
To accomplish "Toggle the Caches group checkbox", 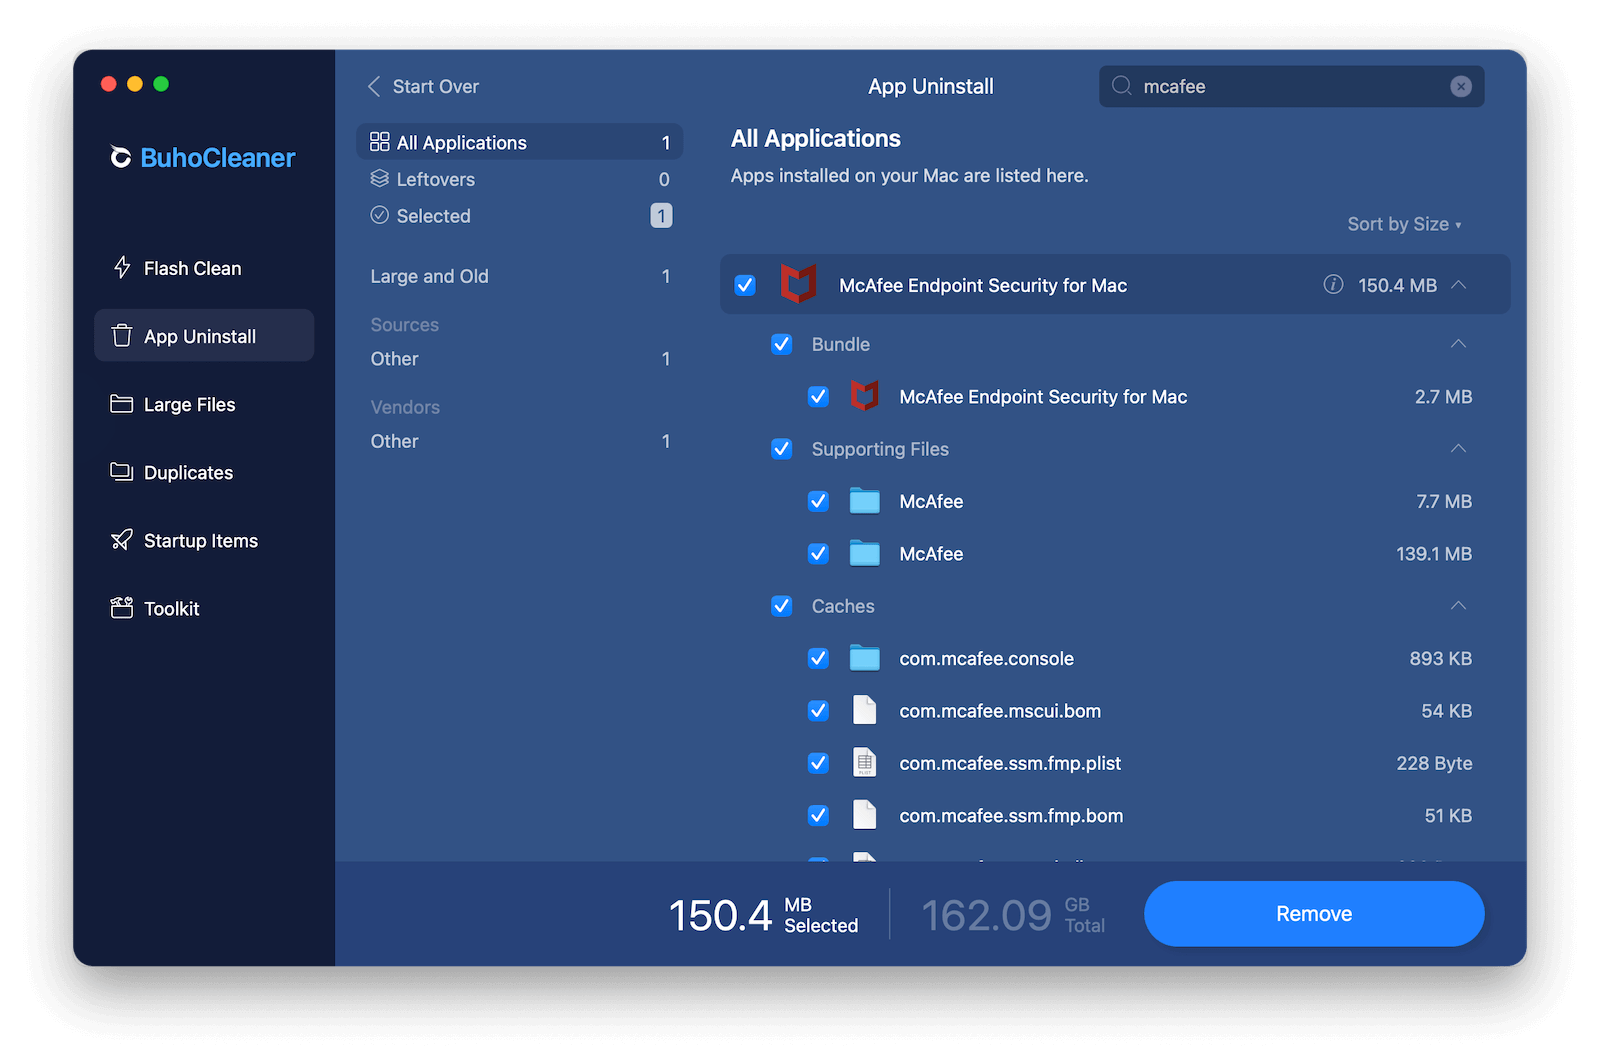I will click(782, 605).
